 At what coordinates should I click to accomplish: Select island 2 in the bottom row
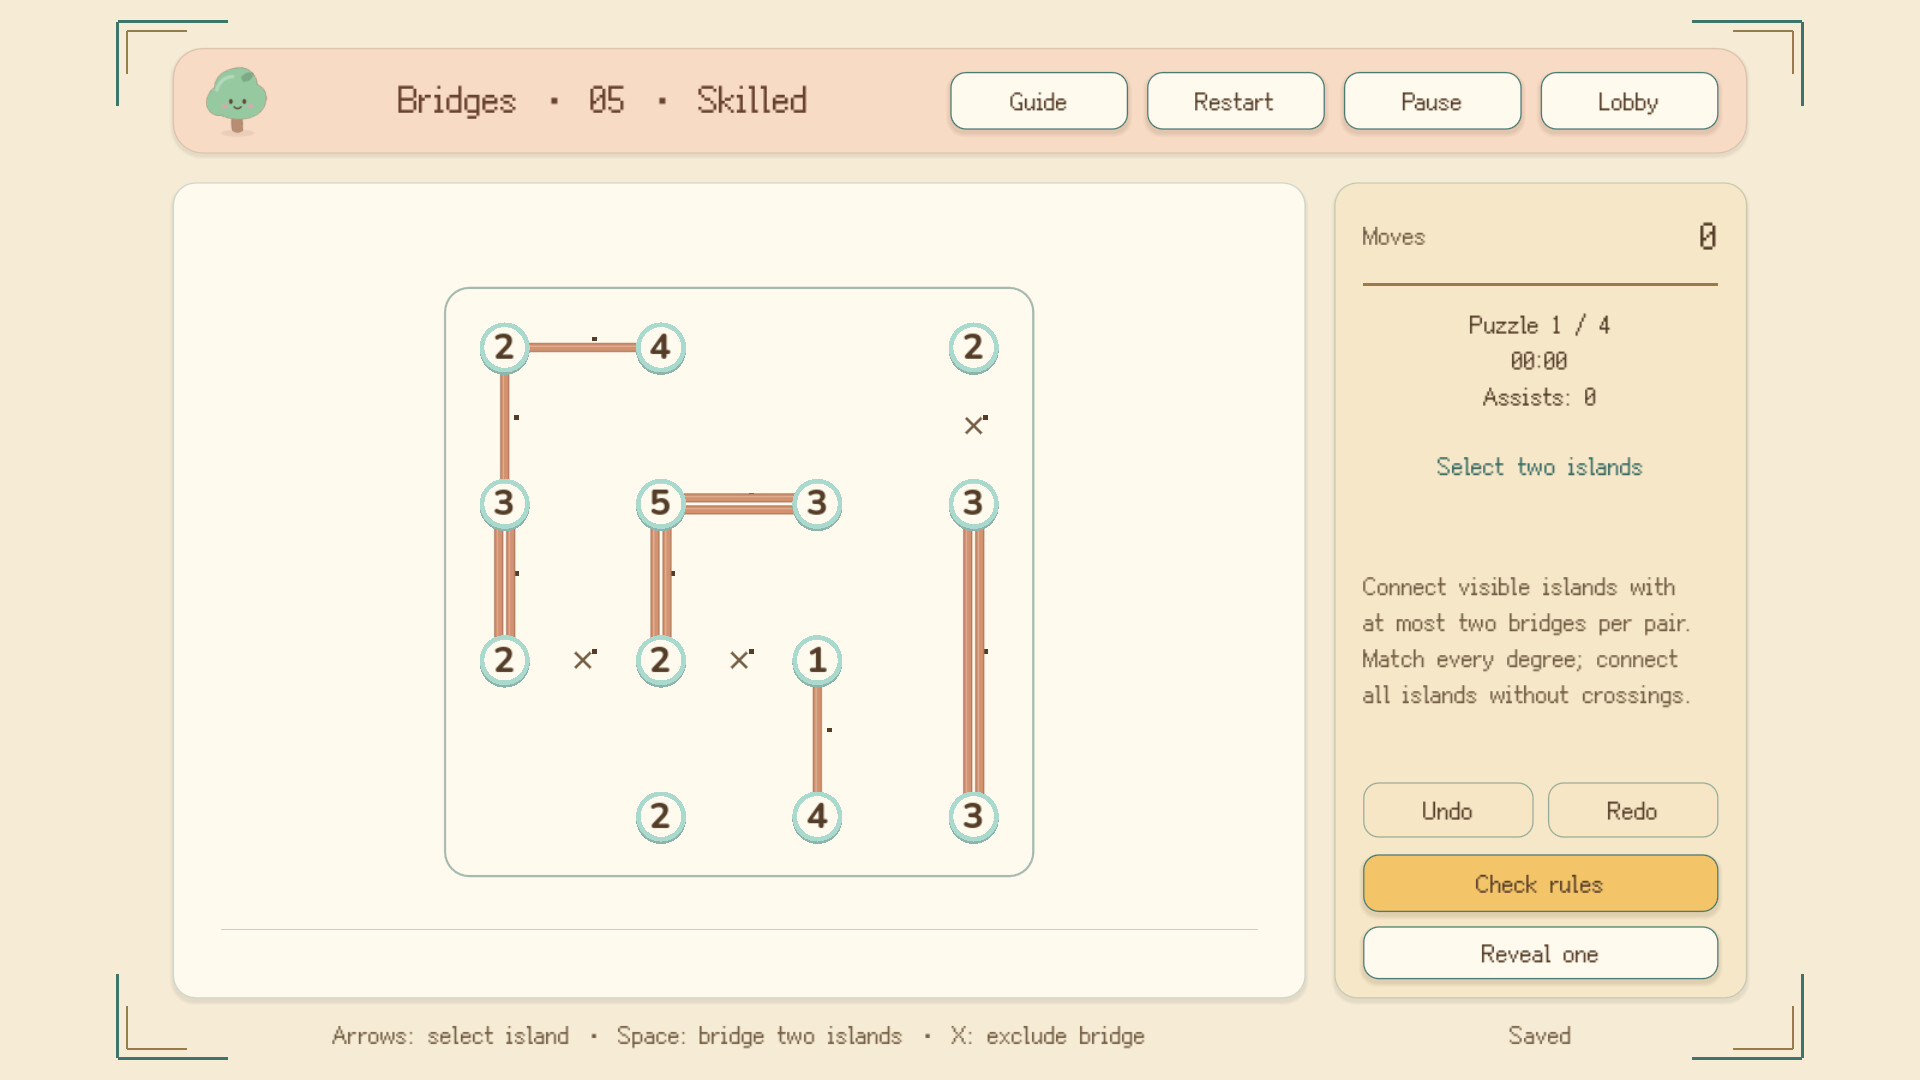pyautogui.click(x=660, y=817)
